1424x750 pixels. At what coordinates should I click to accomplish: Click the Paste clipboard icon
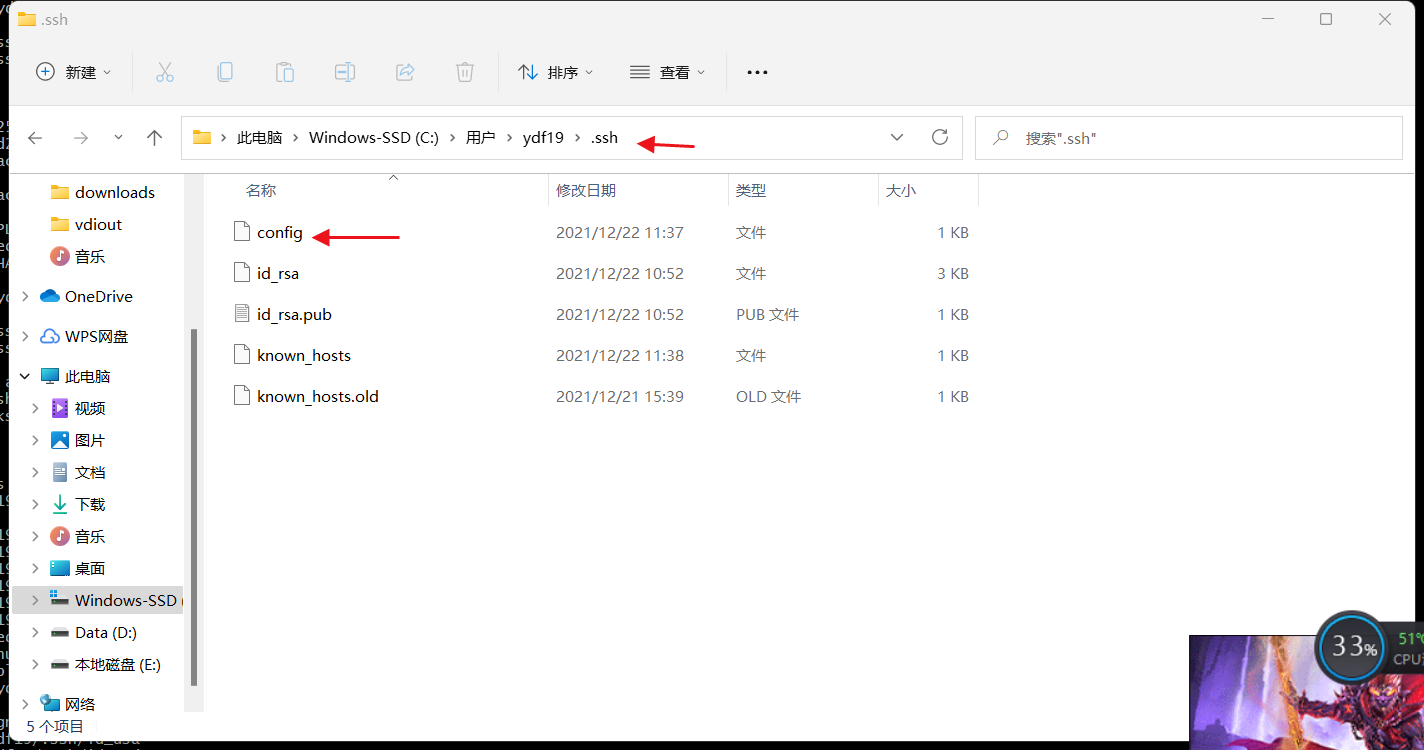(x=285, y=72)
